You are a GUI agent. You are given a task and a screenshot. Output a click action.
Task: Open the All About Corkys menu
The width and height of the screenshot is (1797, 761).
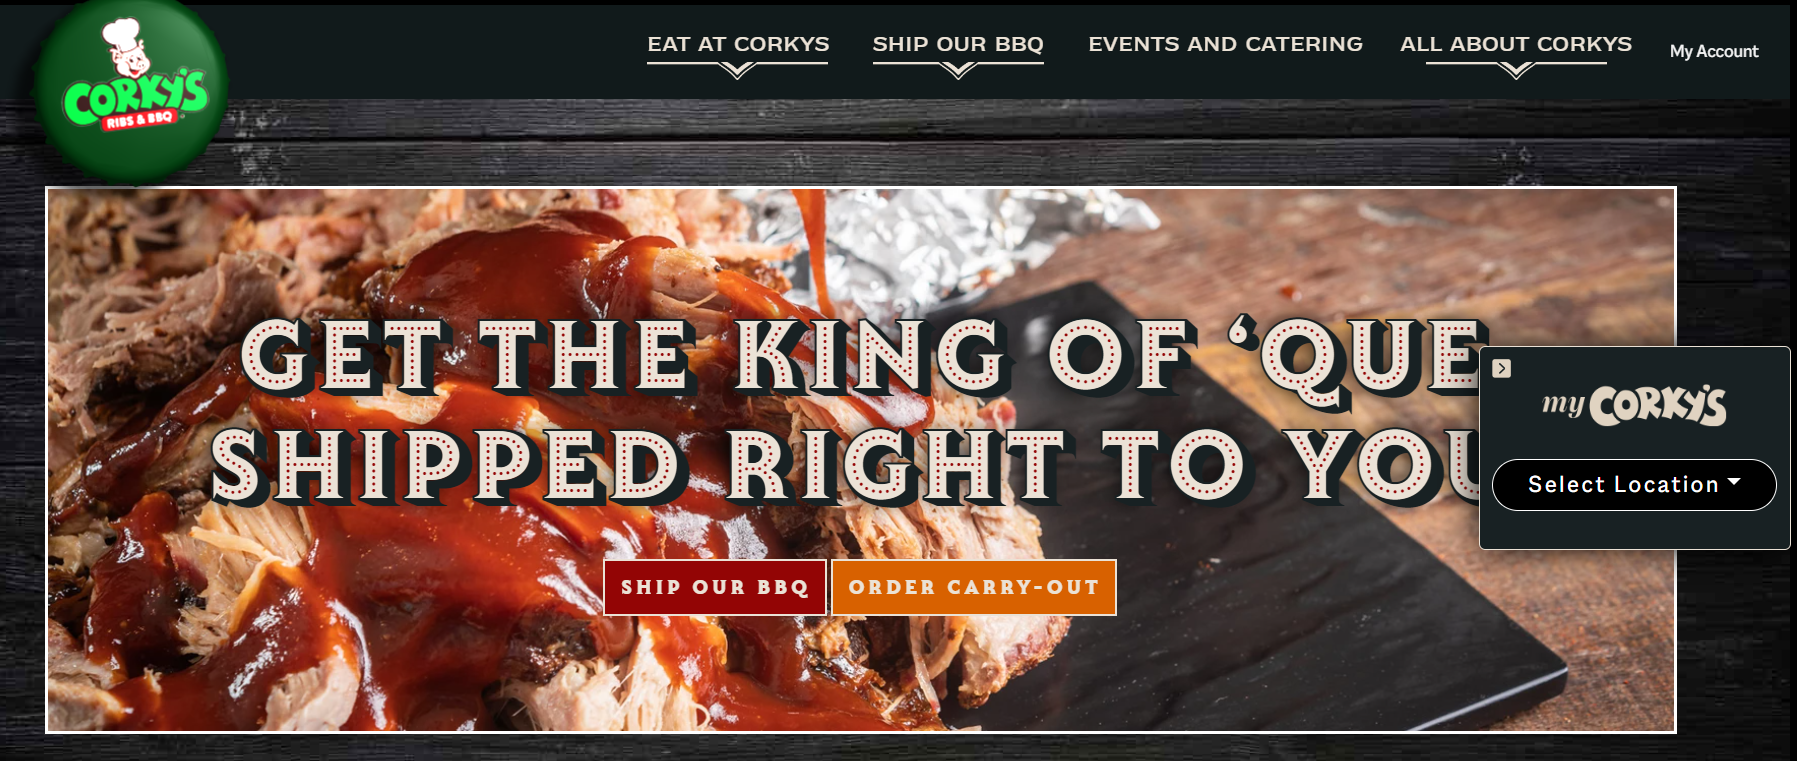tap(1516, 44)
